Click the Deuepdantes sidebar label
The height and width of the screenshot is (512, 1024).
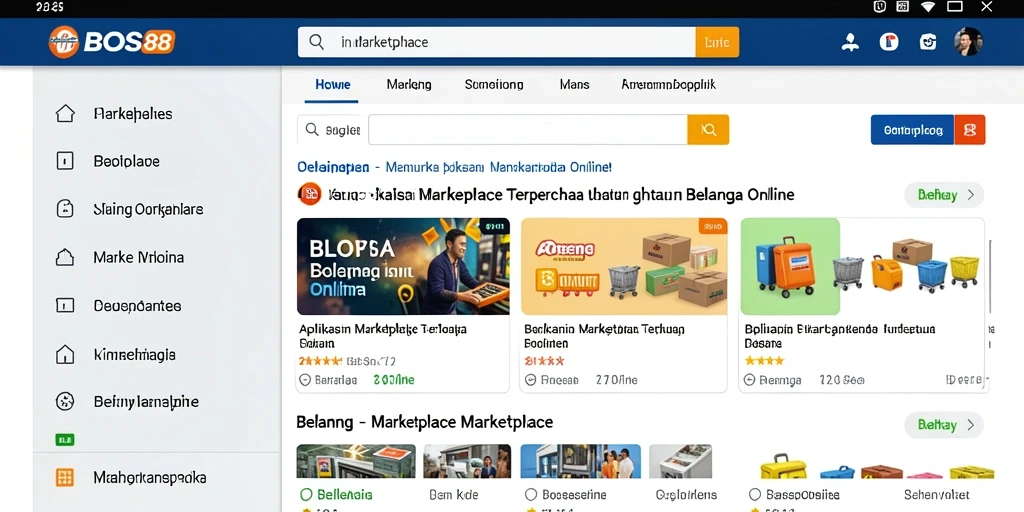click(137, 306)
